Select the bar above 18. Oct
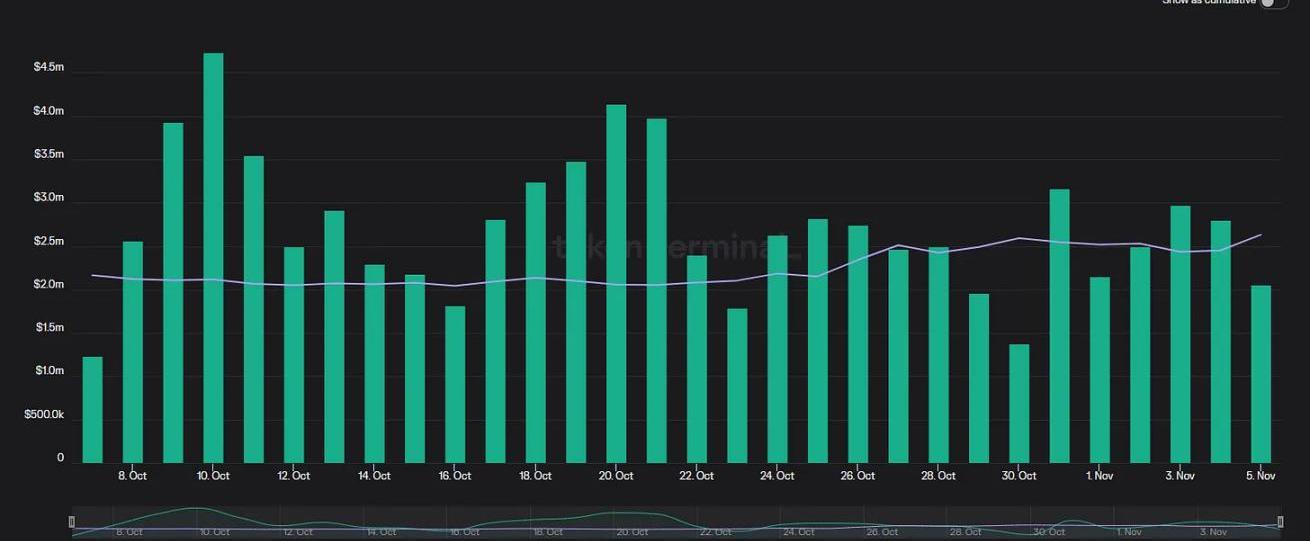Viewport: 1310px width, 541px height. point(536,323)
